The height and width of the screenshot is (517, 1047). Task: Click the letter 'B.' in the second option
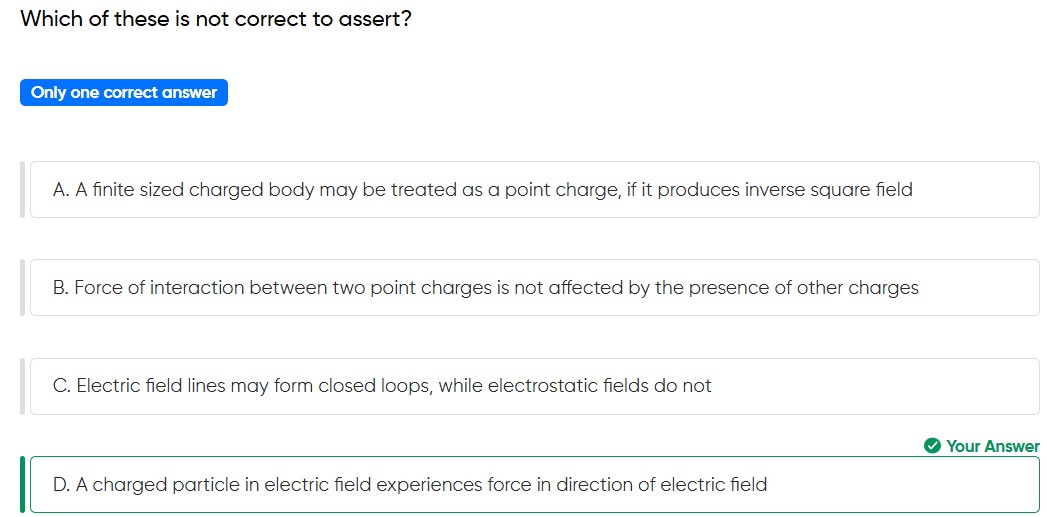click(x=61, y=288)
